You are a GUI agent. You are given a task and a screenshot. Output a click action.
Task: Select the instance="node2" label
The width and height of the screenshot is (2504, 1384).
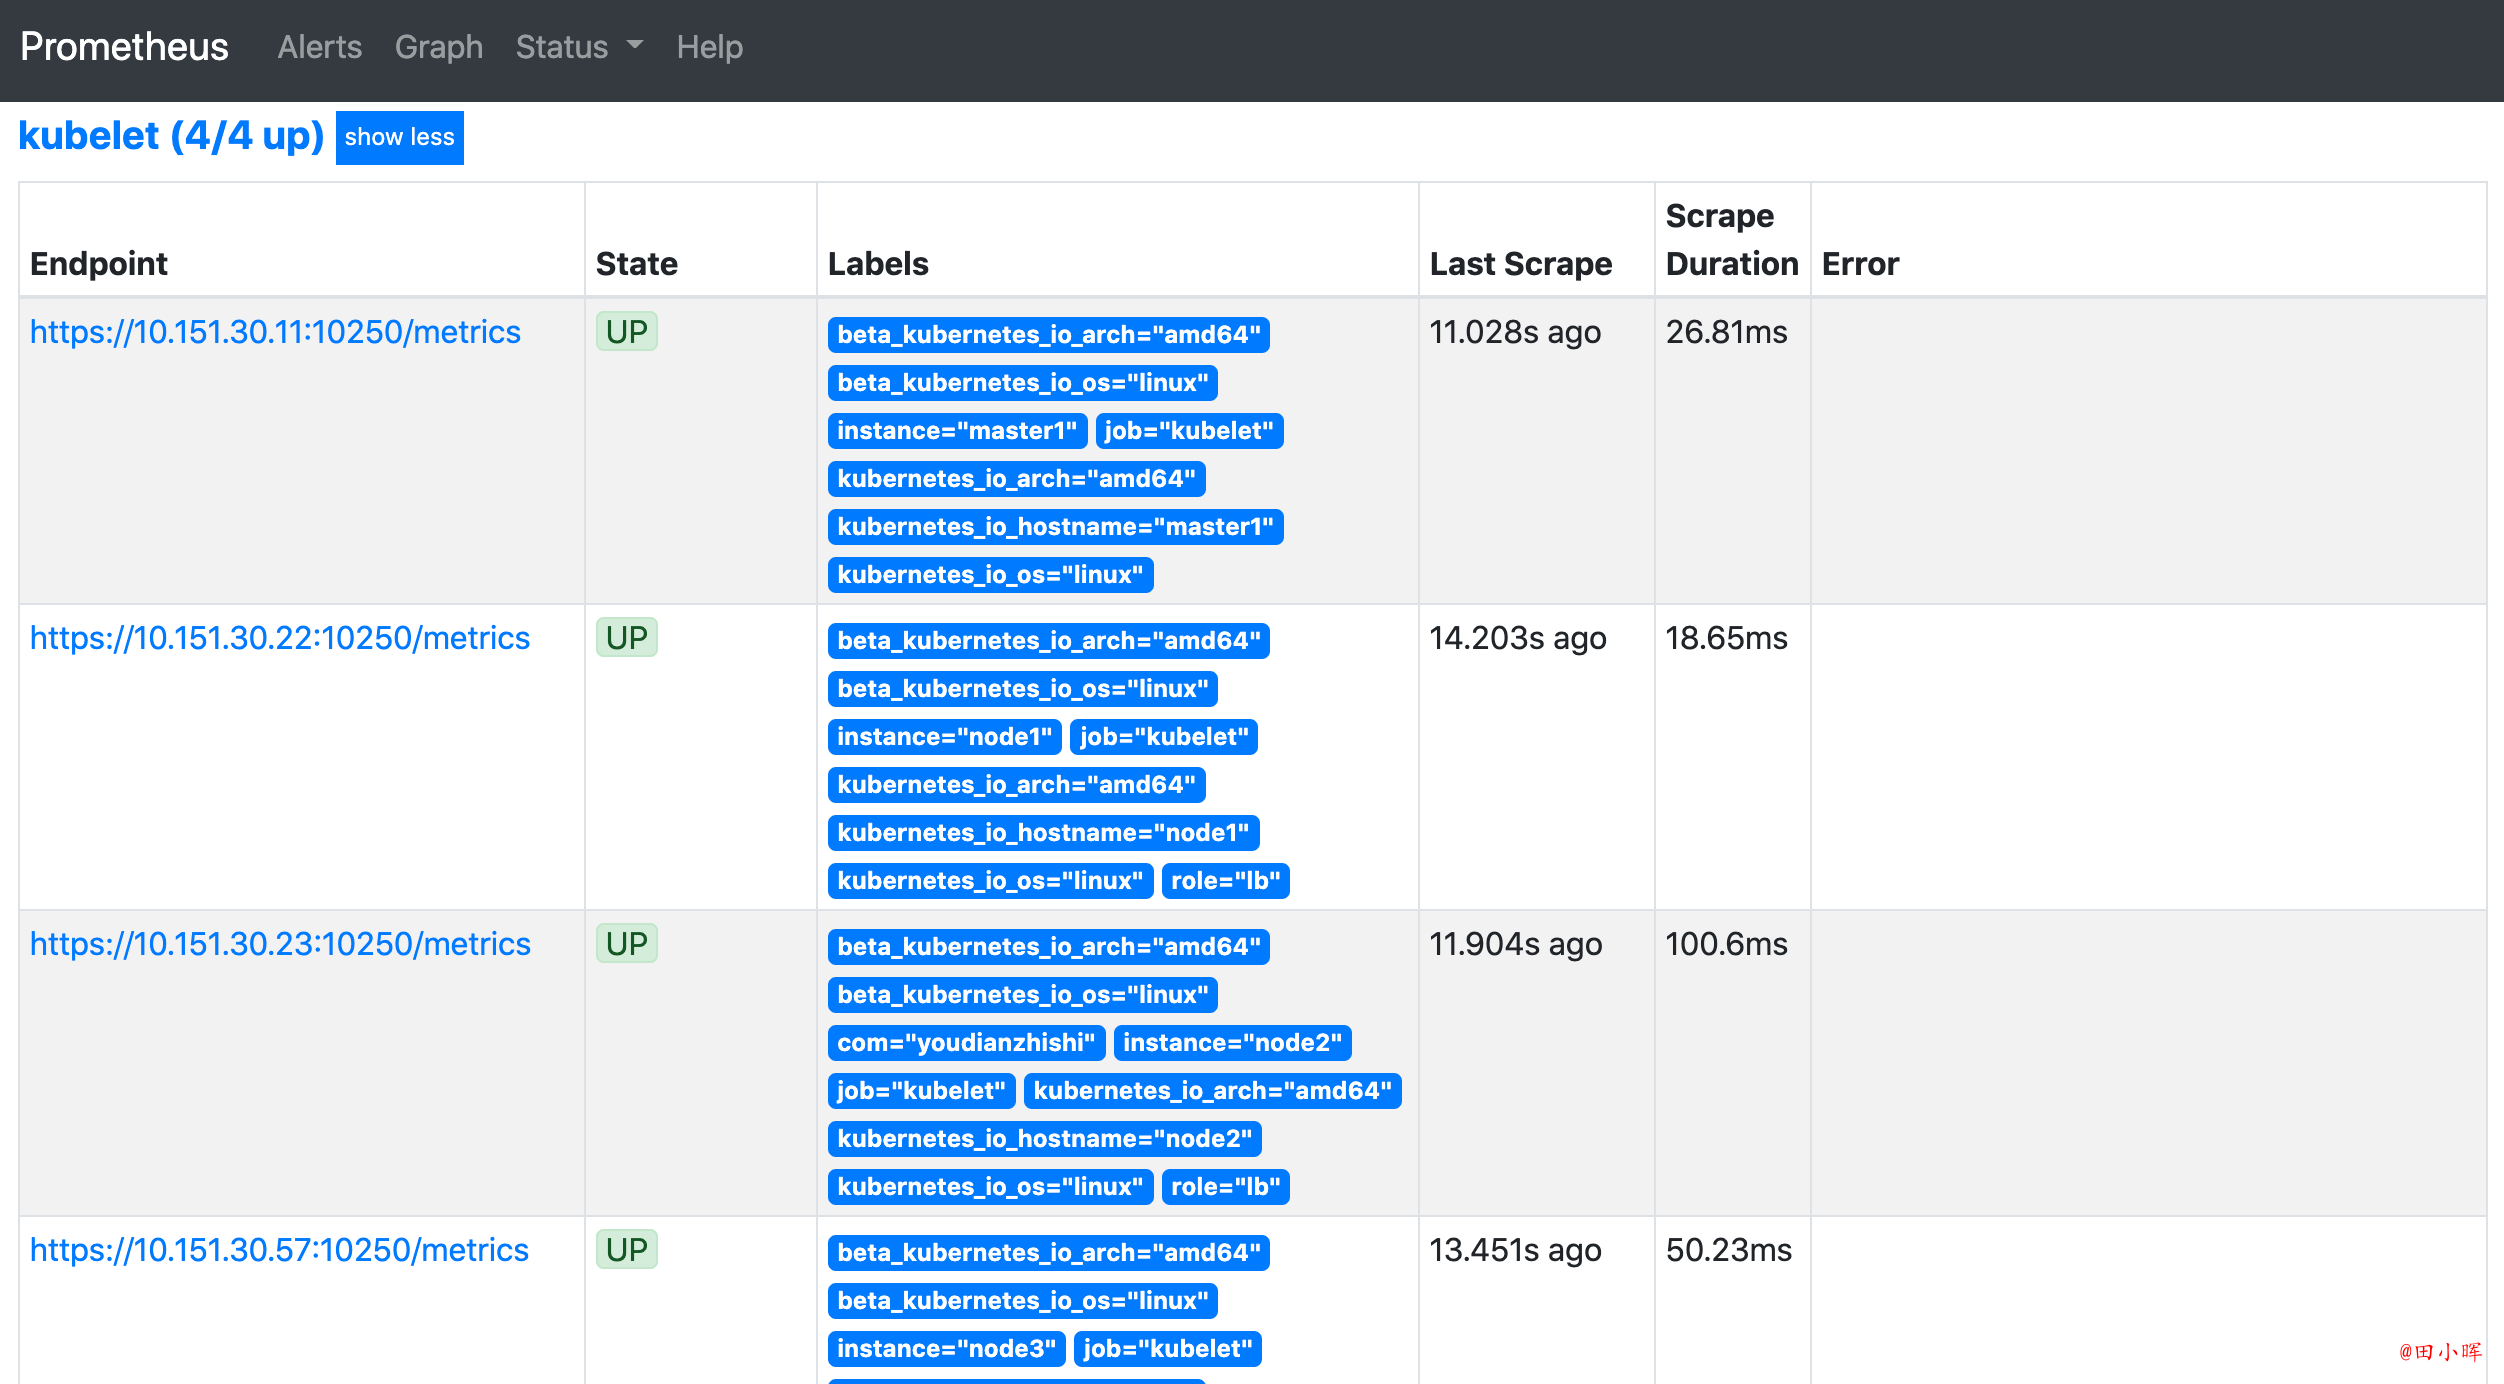(1233, 1043)
